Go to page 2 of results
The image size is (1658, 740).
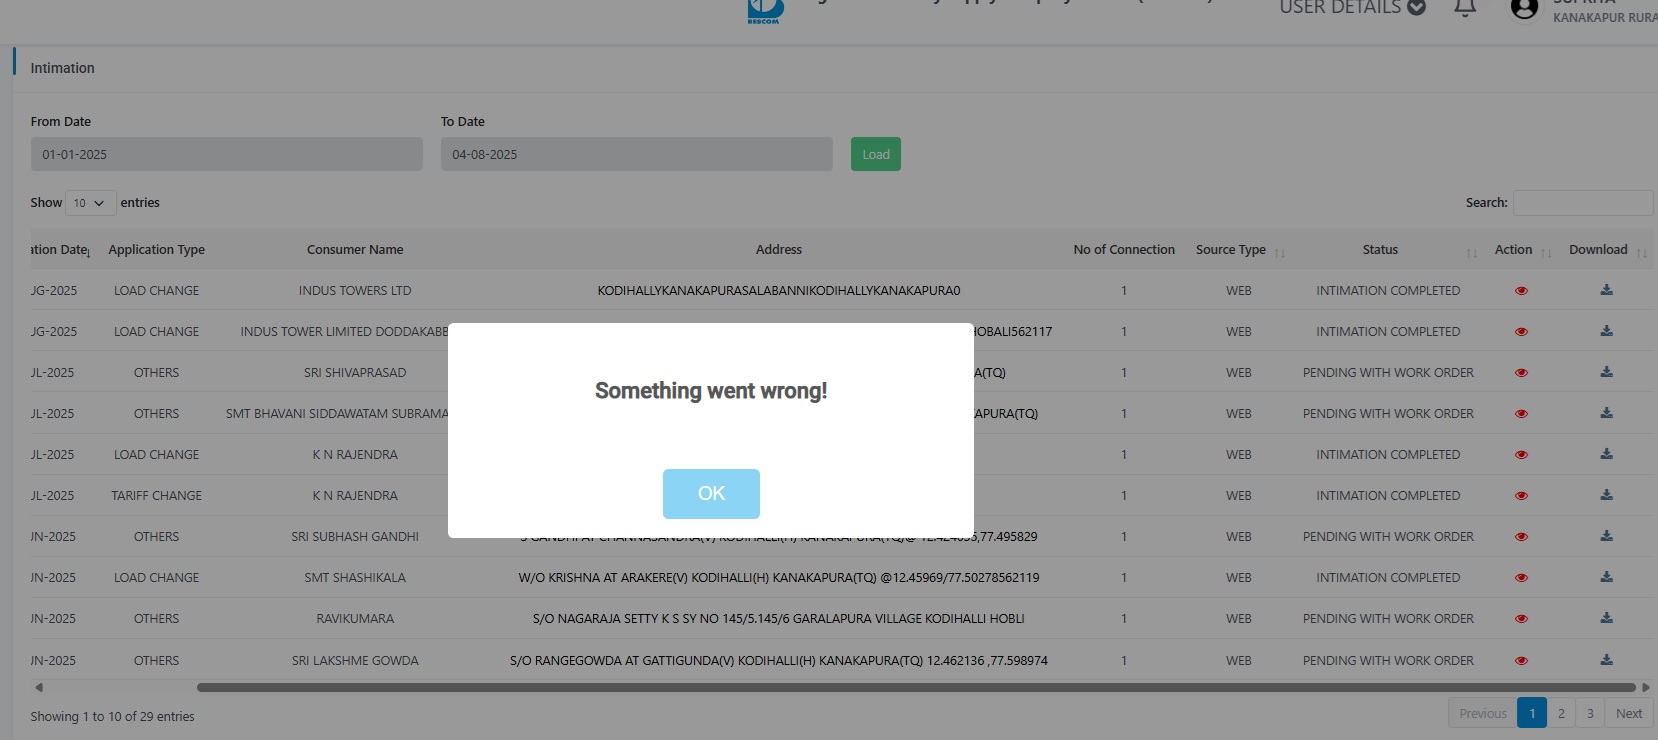tap(1561, 714)
